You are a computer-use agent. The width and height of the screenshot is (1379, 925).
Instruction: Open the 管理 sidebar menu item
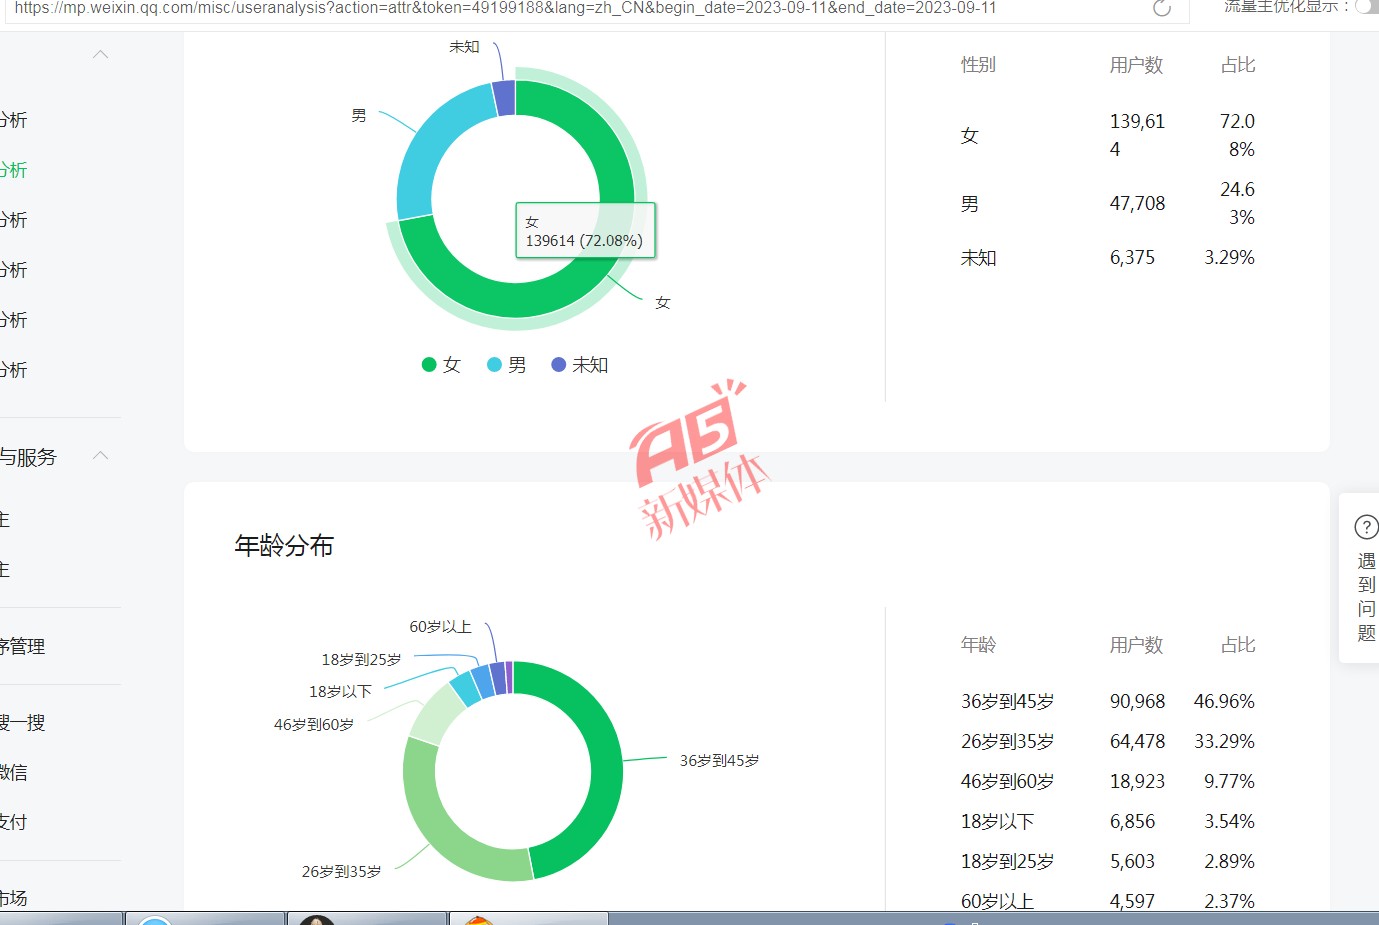click(22, 646)
